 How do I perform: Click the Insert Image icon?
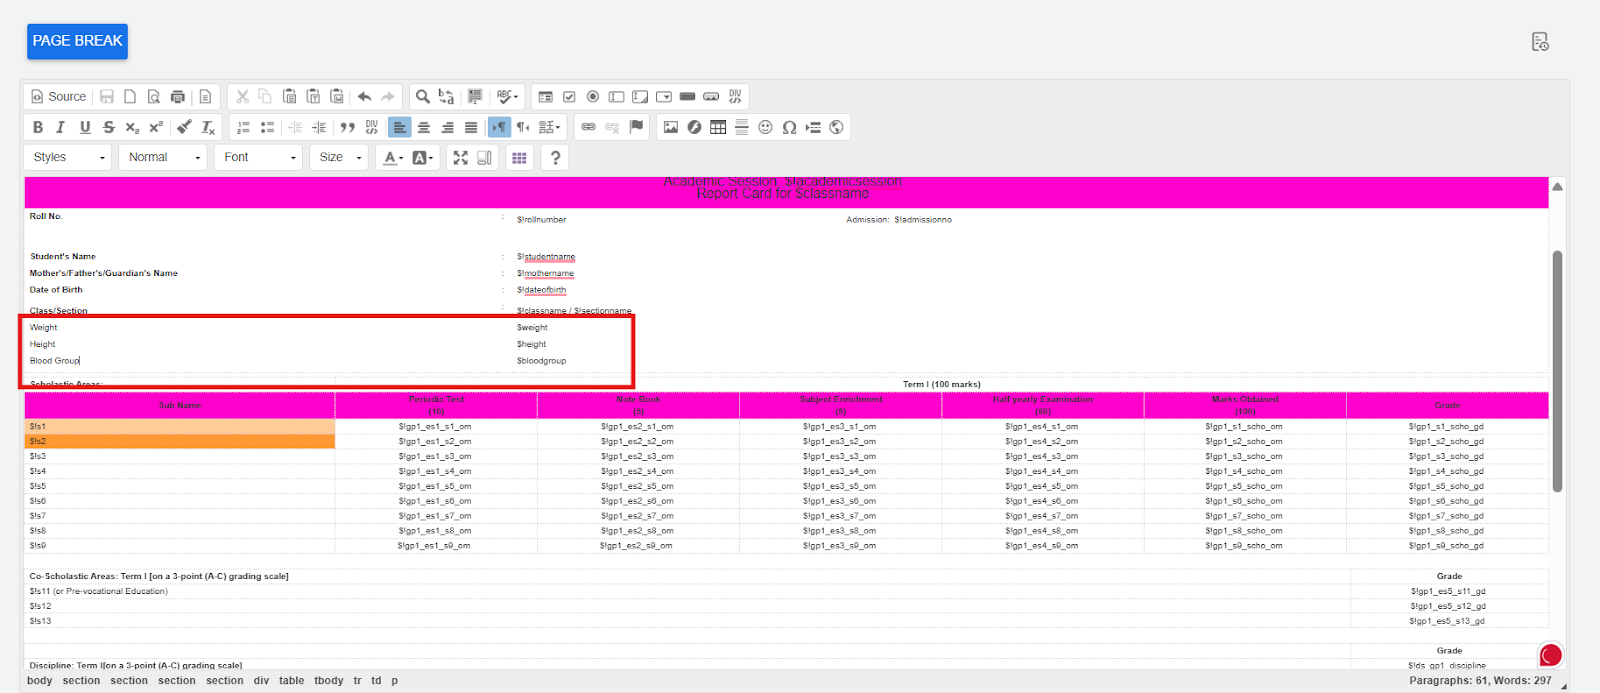coord(671,127)
